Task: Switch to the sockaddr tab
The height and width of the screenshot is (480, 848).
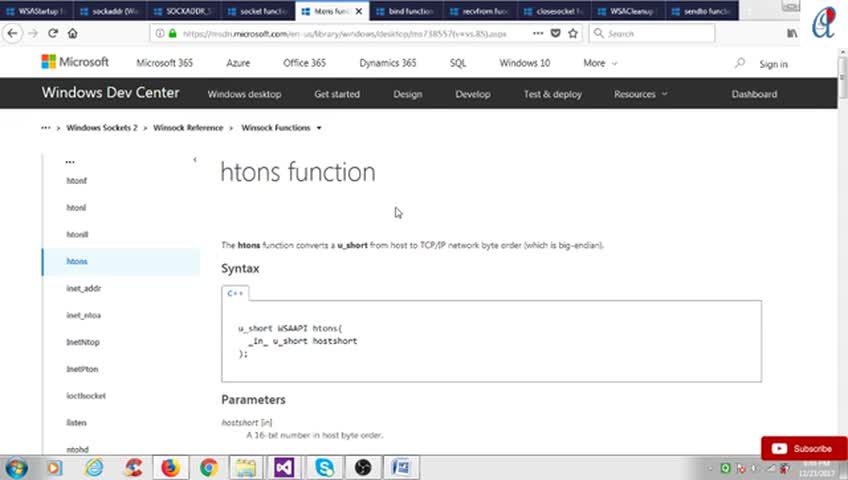Action: pos(110,11)
